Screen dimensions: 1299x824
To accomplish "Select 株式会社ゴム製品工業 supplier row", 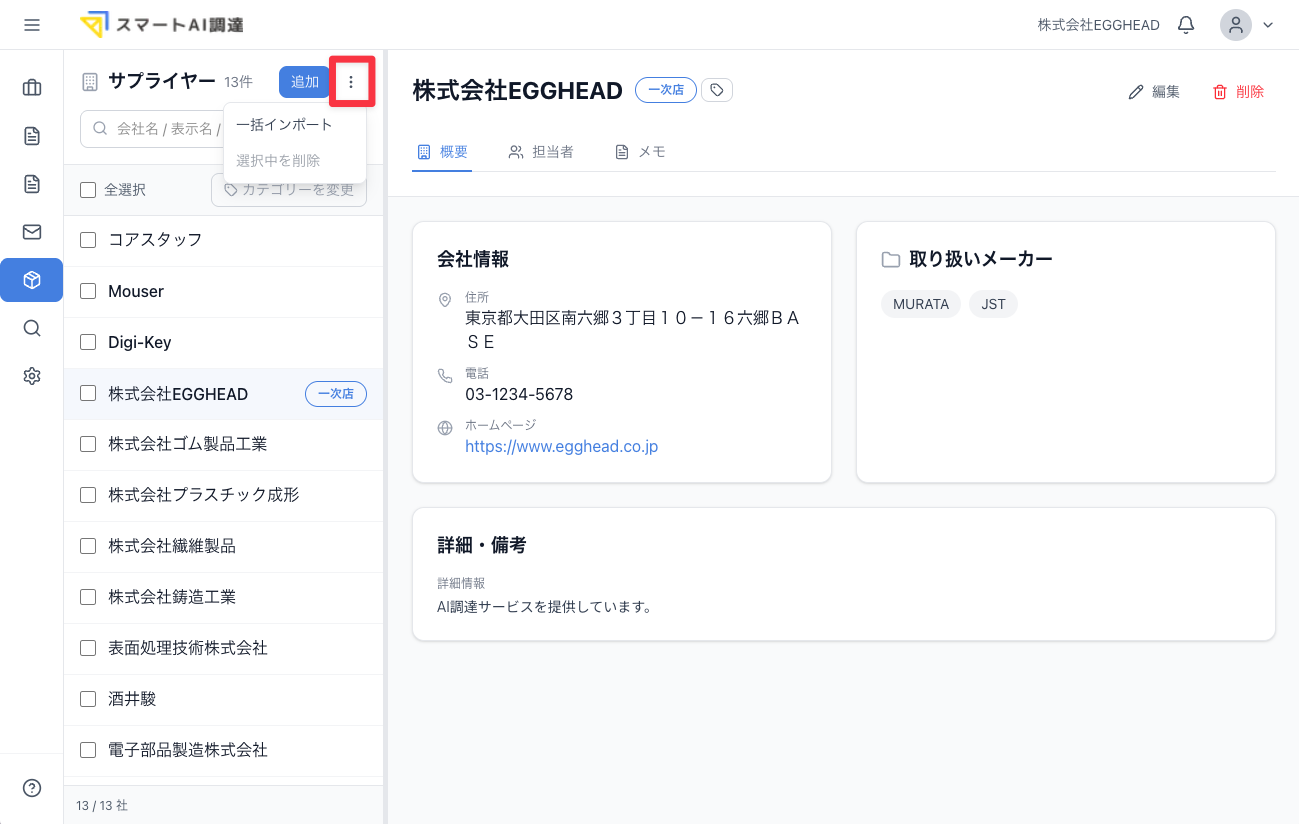I will point(224,444).
